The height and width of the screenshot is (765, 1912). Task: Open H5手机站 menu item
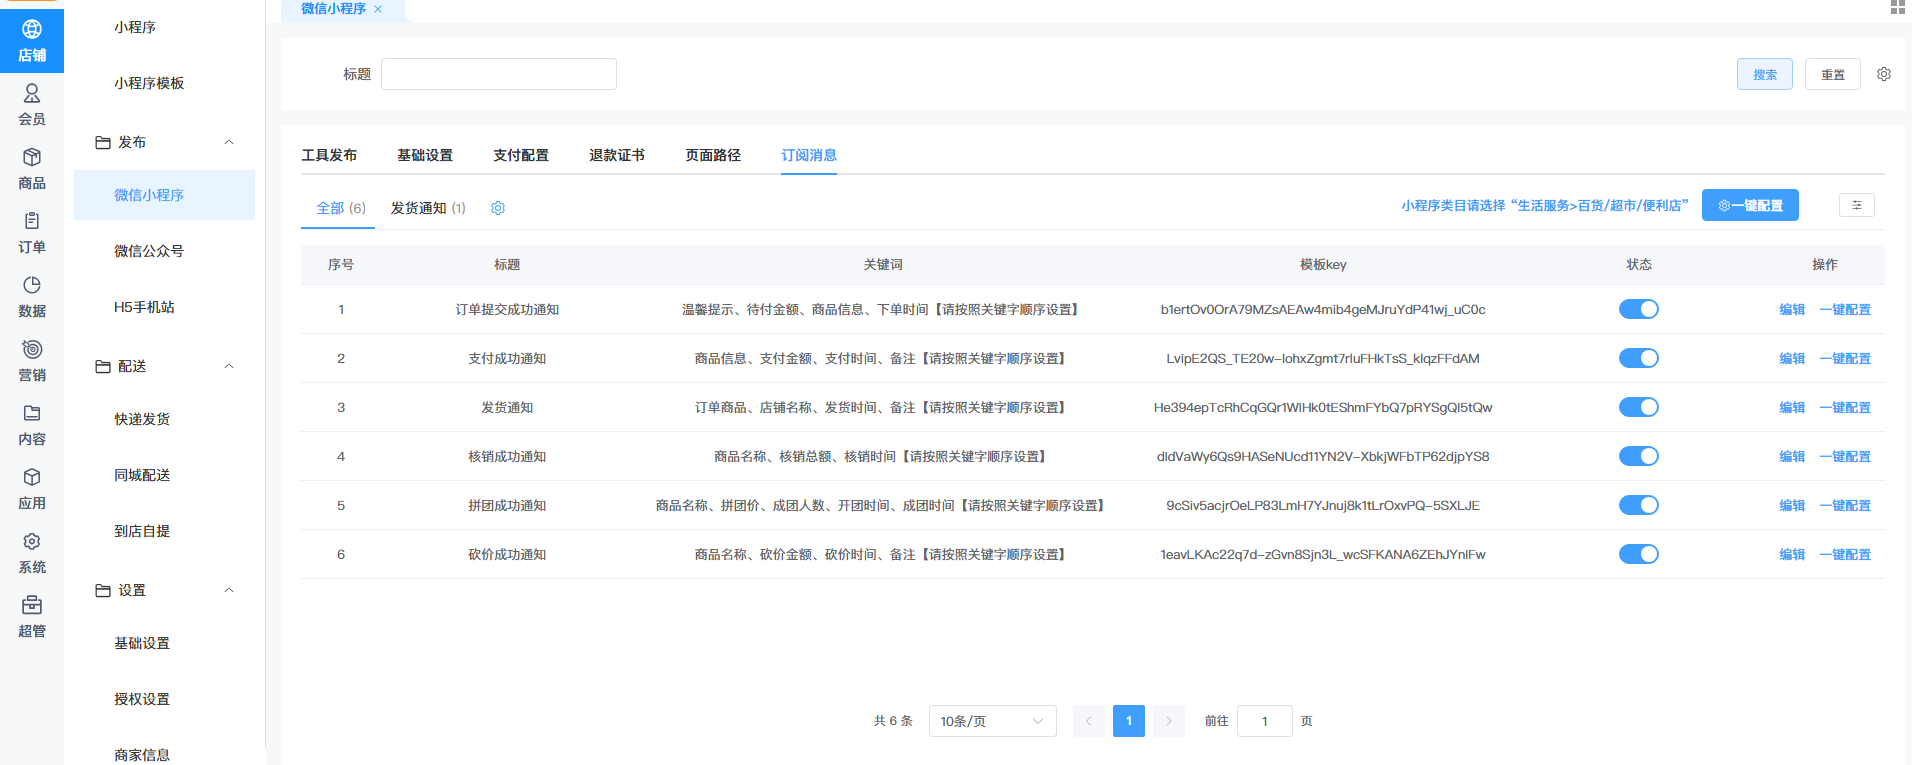tap(144, 307)
